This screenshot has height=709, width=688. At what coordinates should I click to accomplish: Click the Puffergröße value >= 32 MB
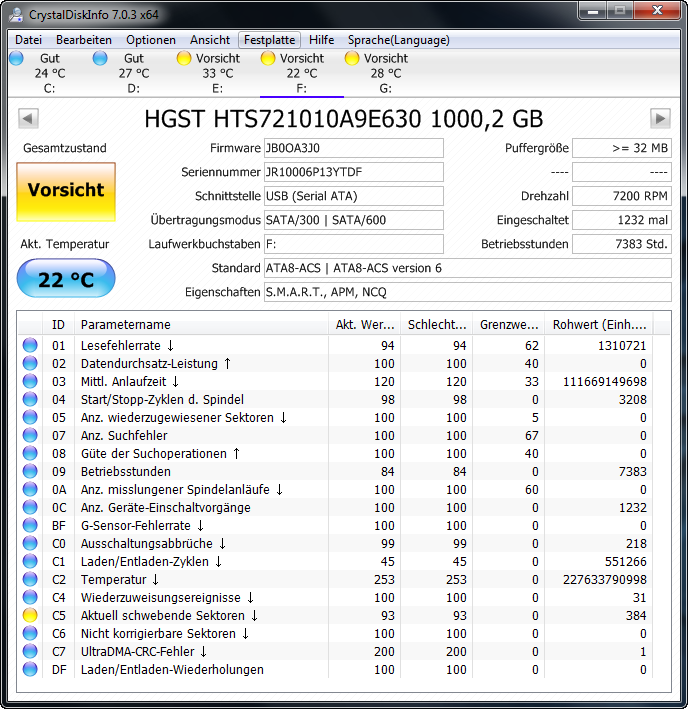[622, 148]
